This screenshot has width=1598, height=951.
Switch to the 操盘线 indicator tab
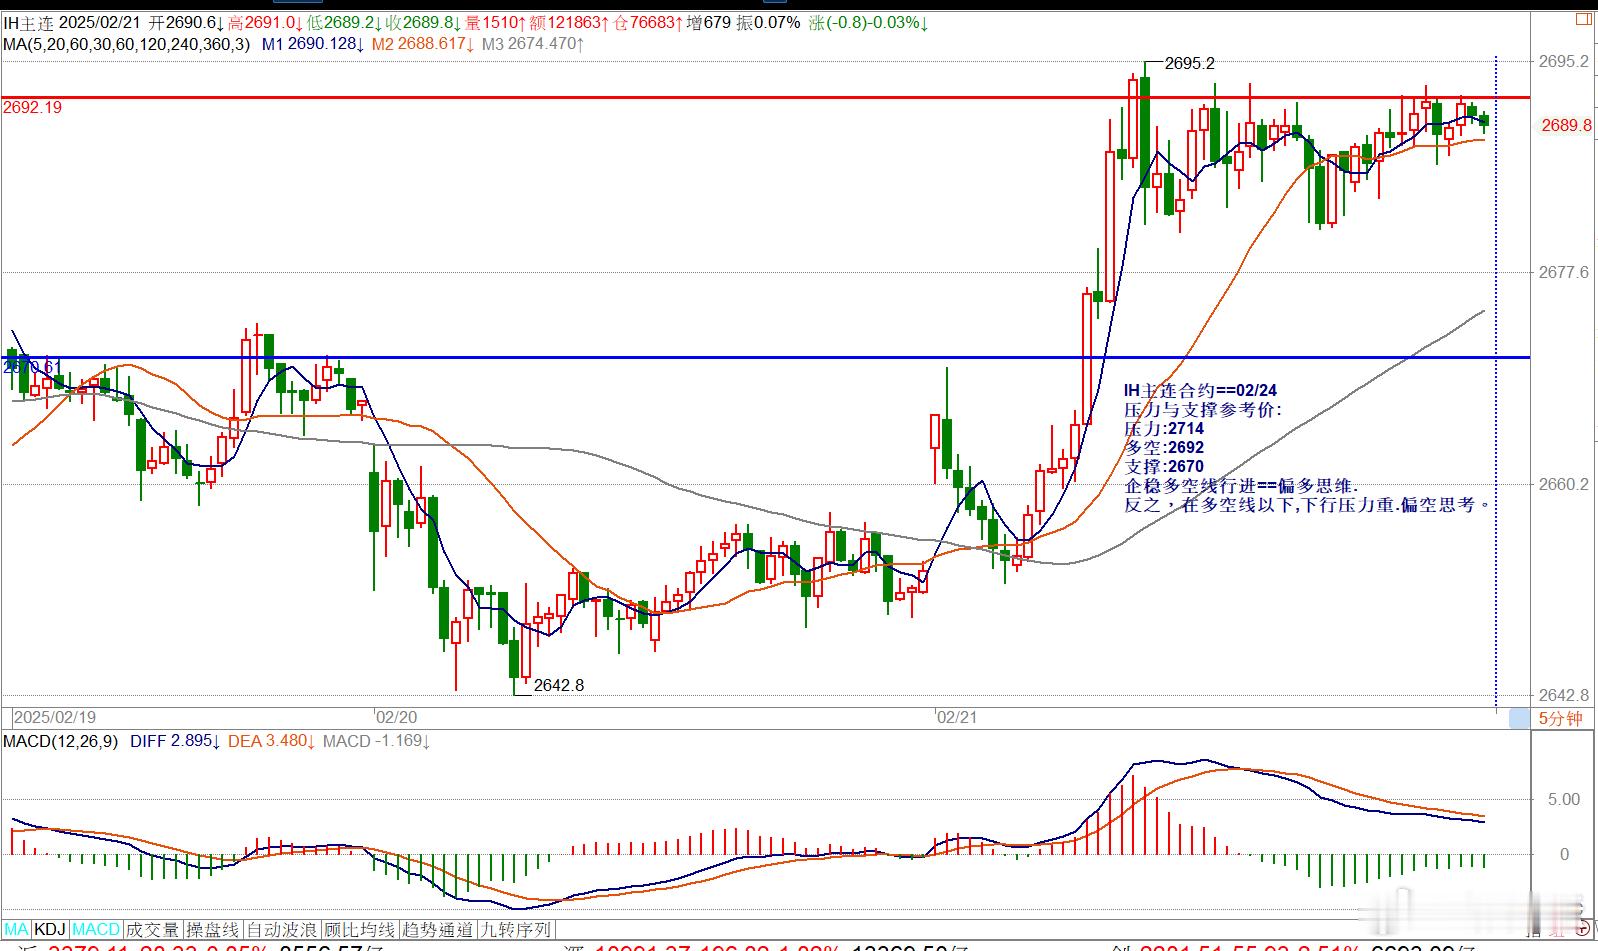tap(213, 930)
